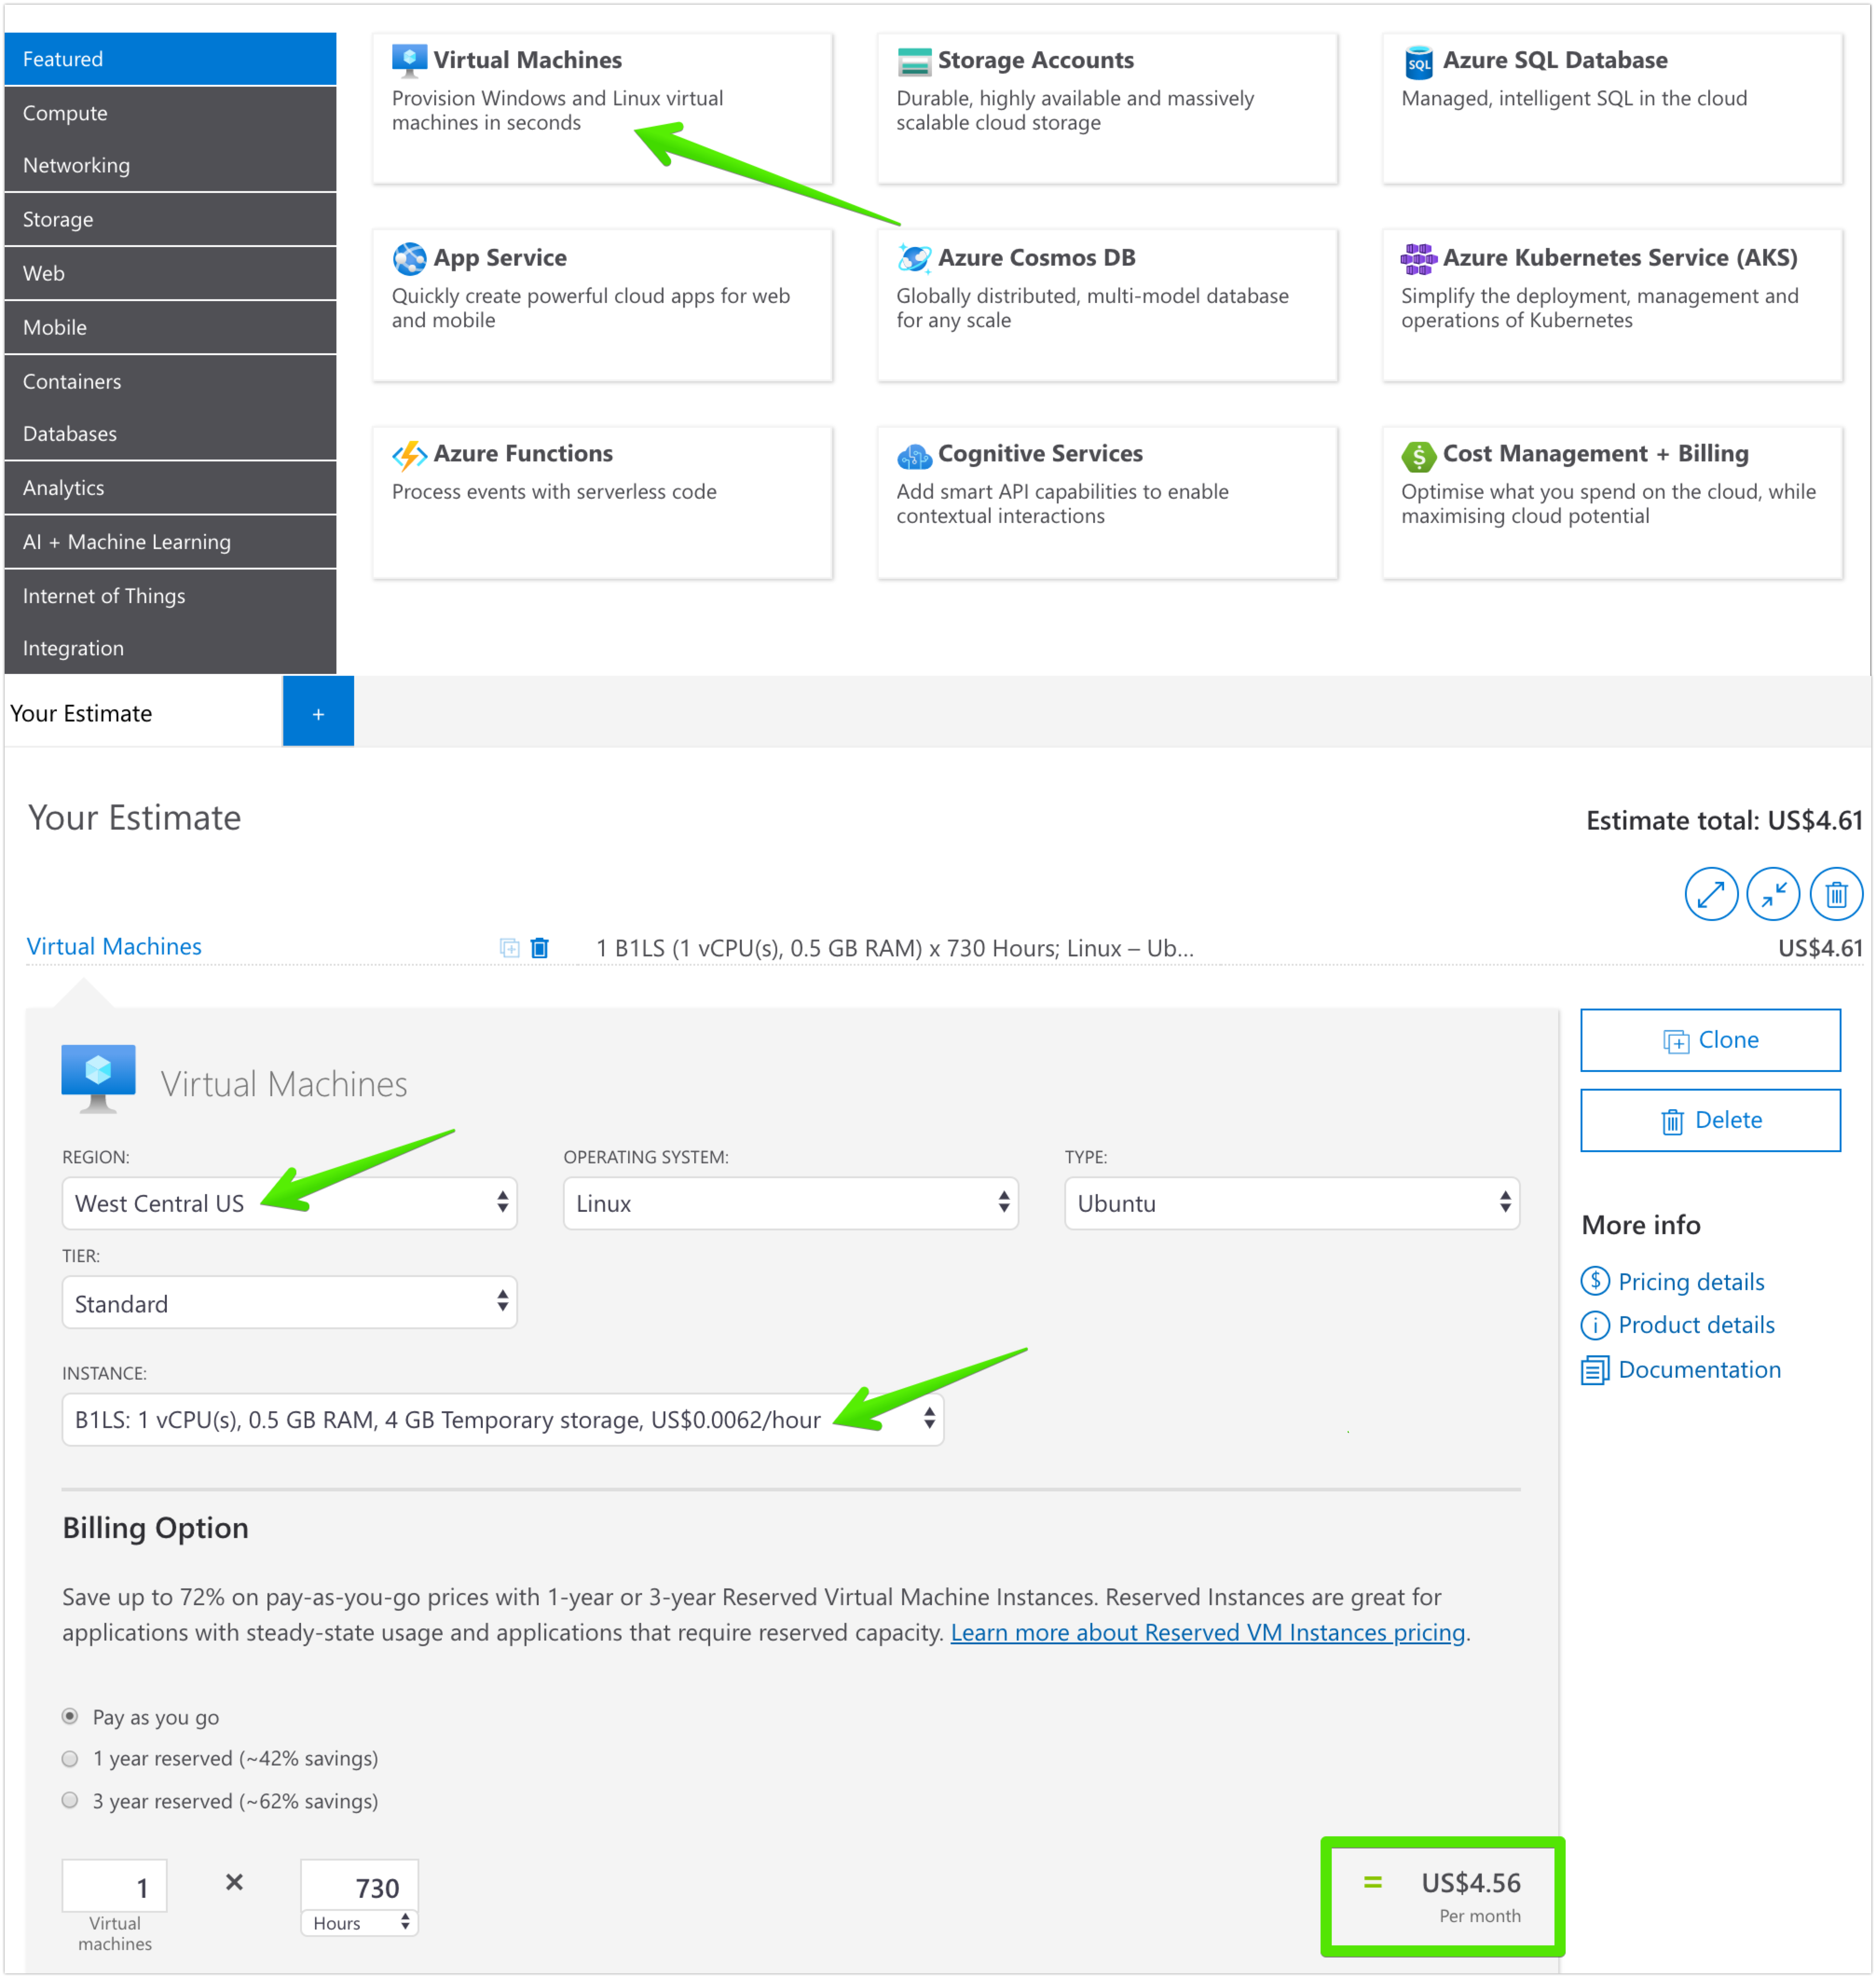Click the Virtual Machines monitor icon in the product grid
The height and width of the screenshot is (1978, 1876).
tap(409, 61)
